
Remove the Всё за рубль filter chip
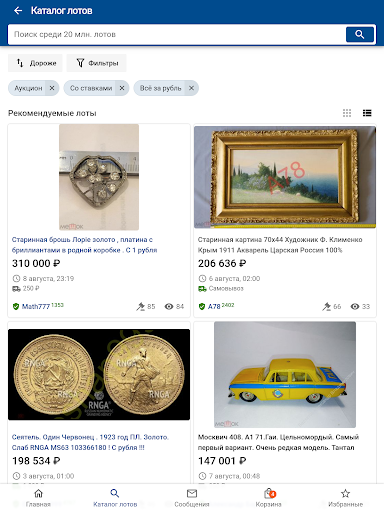tap(191, 88)
